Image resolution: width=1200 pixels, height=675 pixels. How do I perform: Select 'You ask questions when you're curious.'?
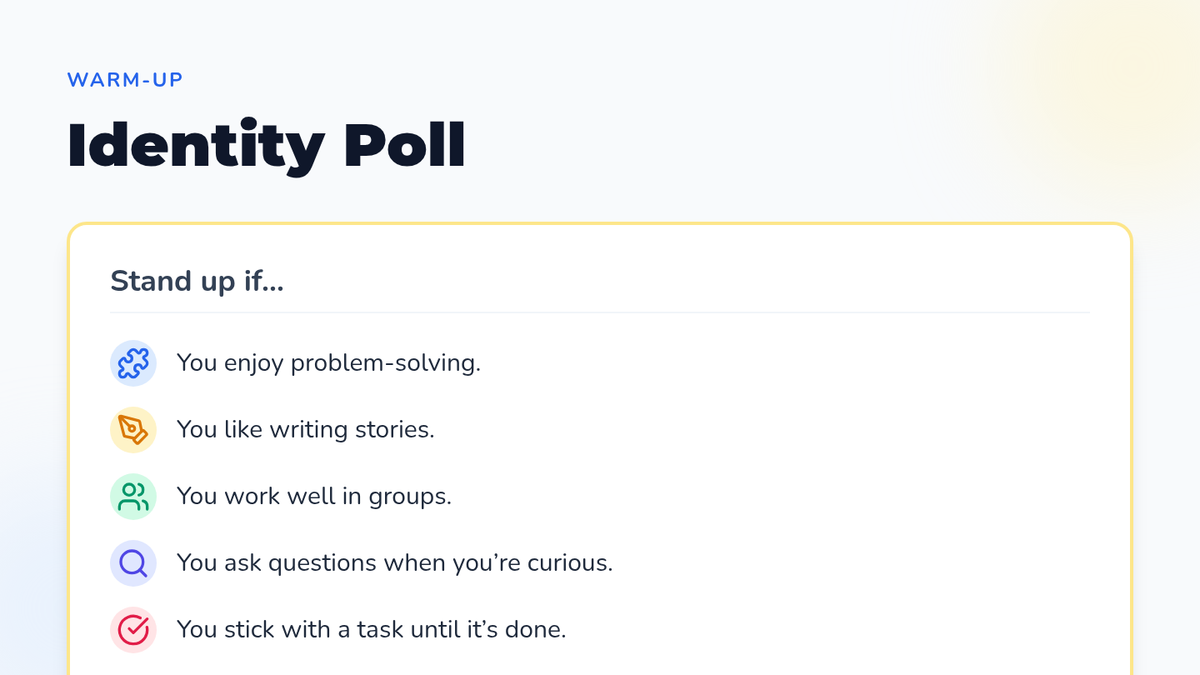[394, 564]
